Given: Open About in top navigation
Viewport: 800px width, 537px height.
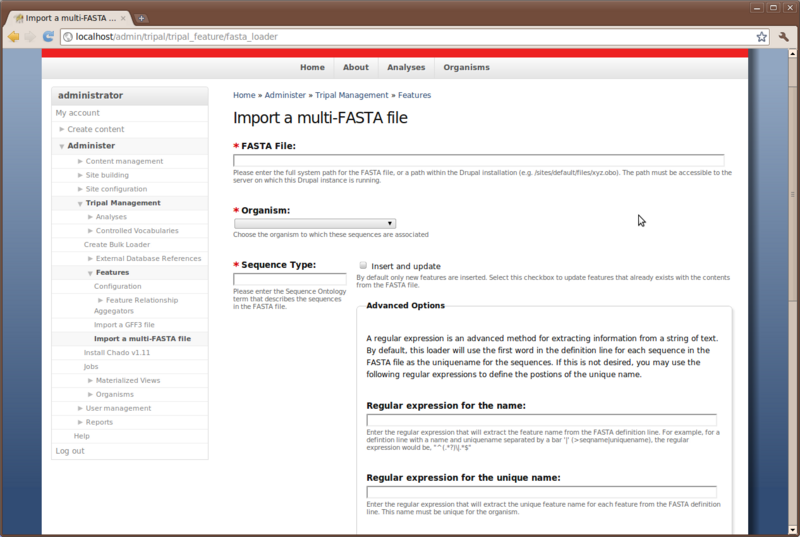Looking at the screenshot, I should pos(356,67).
